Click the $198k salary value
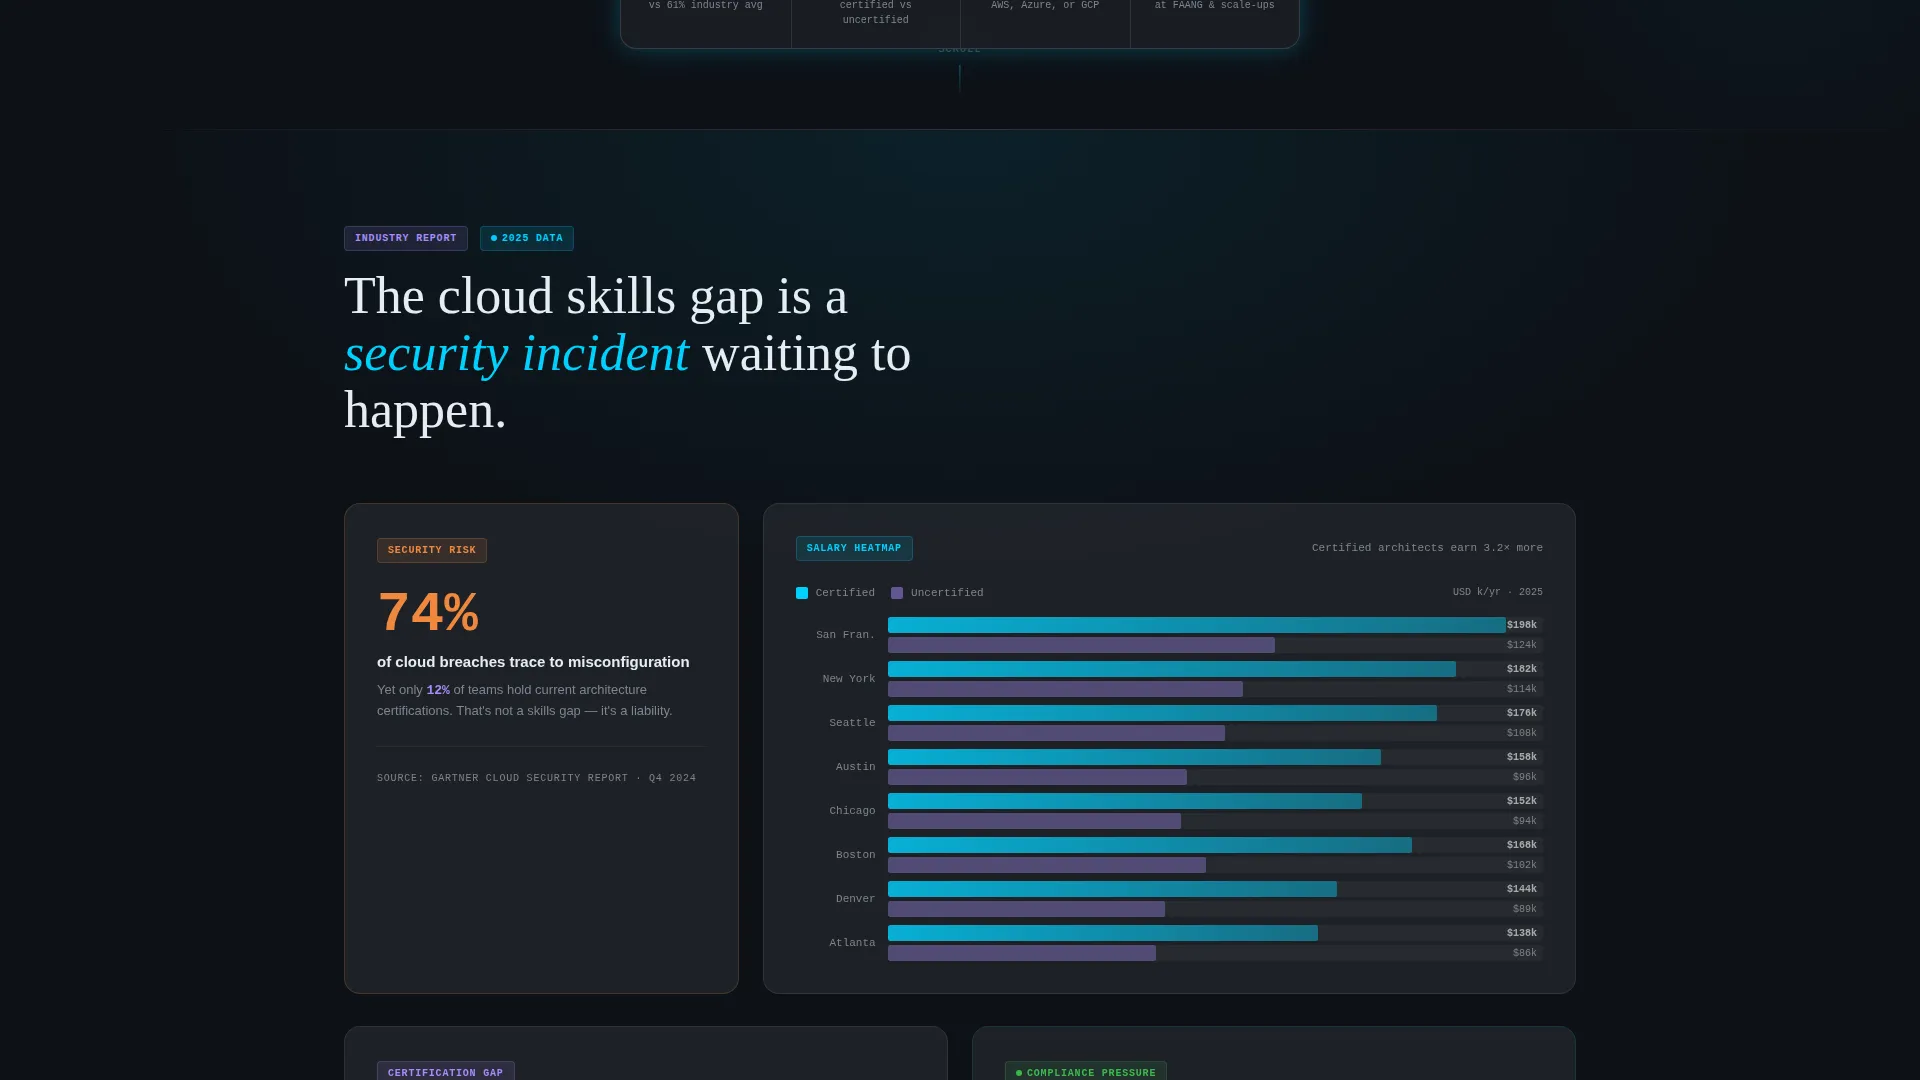This screenshot has width=1920, height=1080. 1522,625
